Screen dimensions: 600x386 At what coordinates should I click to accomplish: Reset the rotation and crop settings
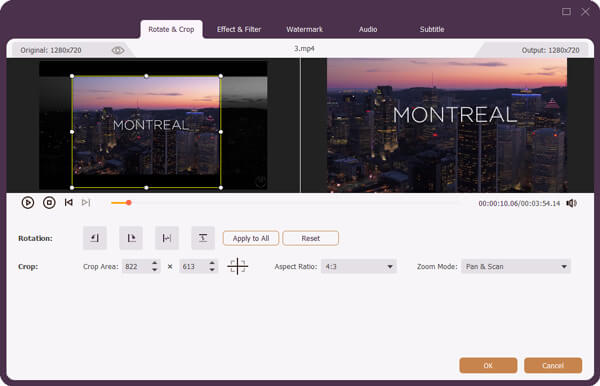pyautogui.click(x=310, y=238)
